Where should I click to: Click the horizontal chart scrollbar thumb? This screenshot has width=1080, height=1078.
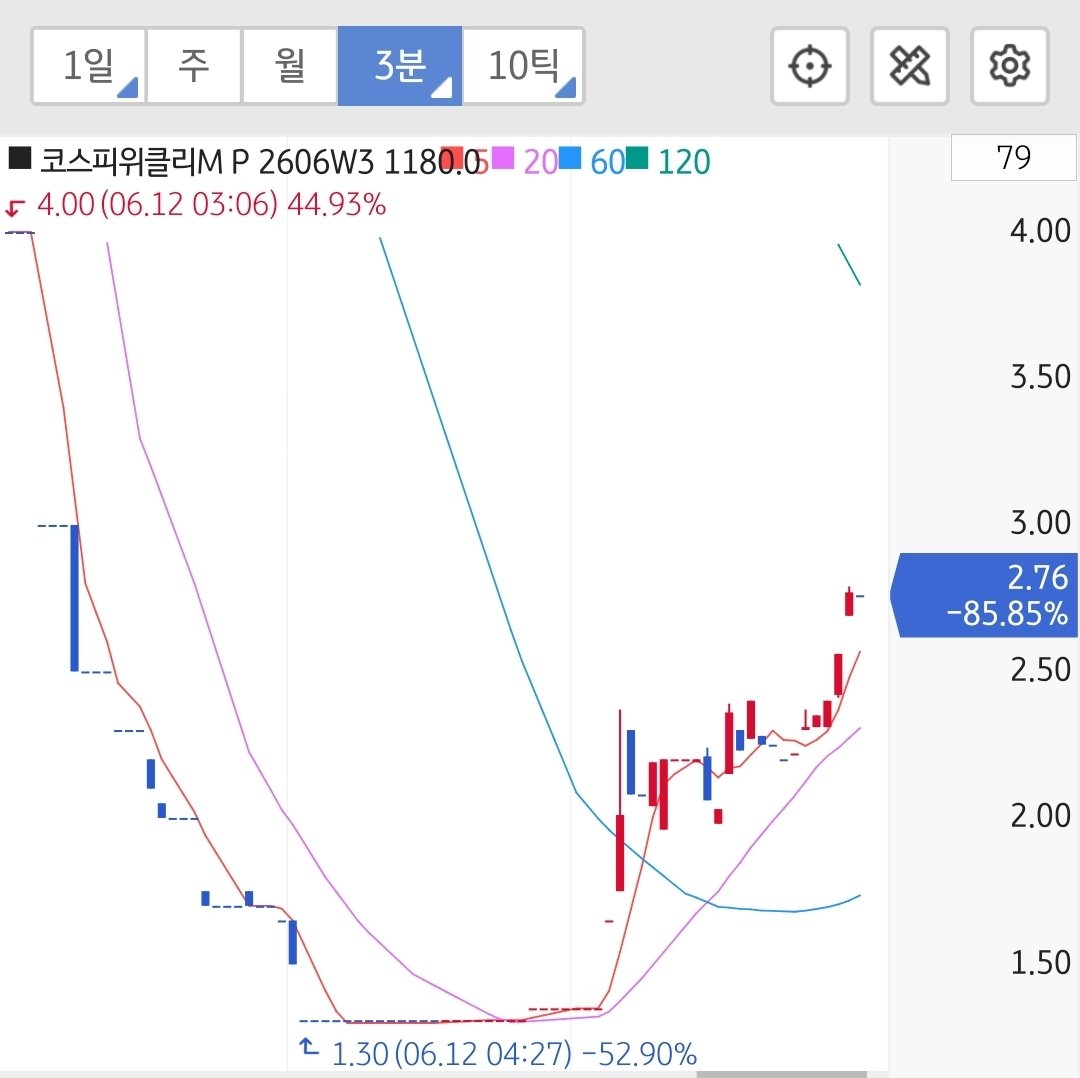(782, 1074)
